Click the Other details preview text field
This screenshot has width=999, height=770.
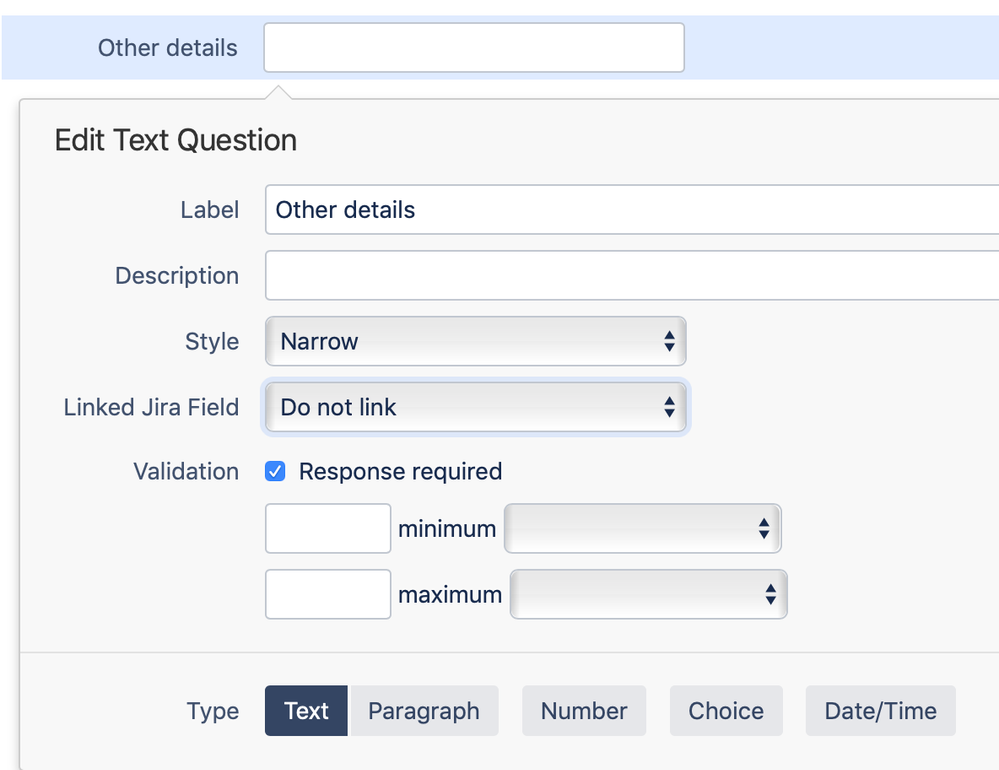point(473,48)
